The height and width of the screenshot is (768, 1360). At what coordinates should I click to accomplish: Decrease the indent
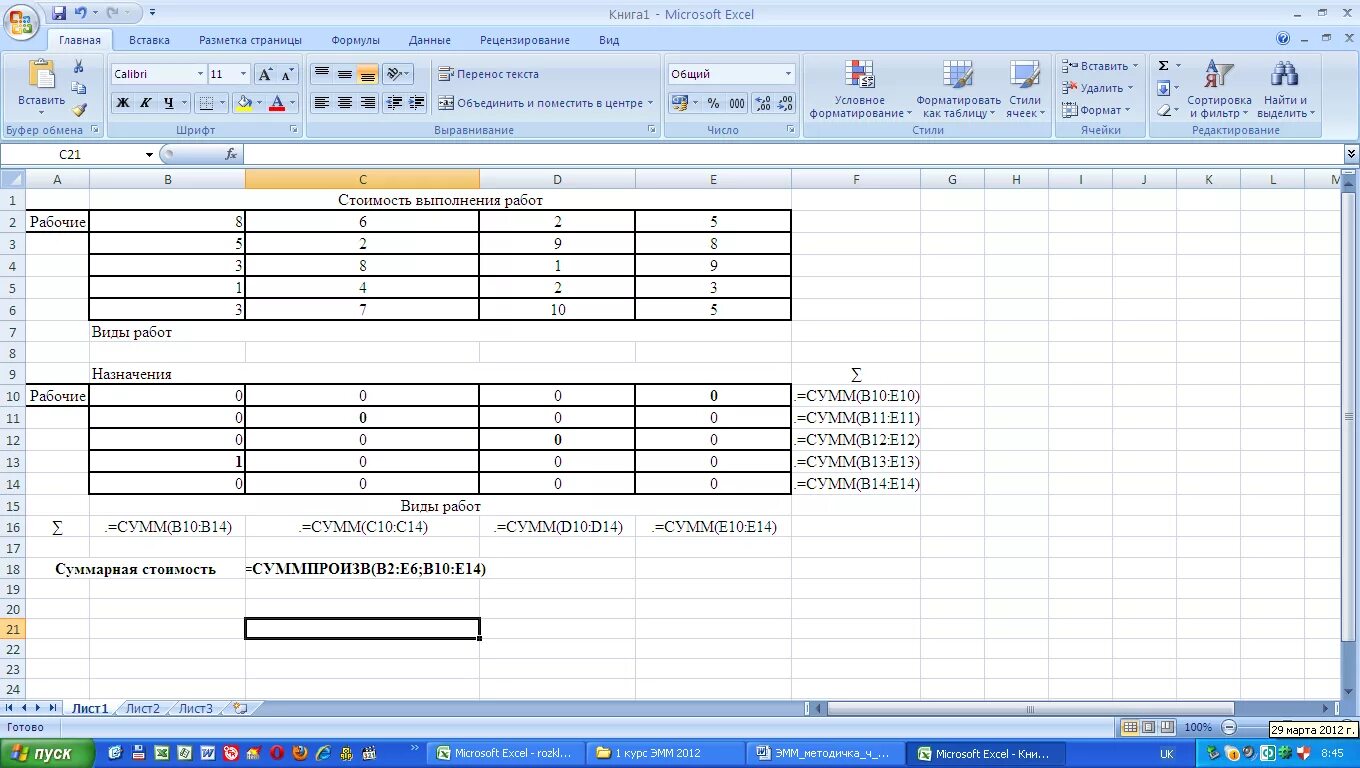[x=394, y=102]
